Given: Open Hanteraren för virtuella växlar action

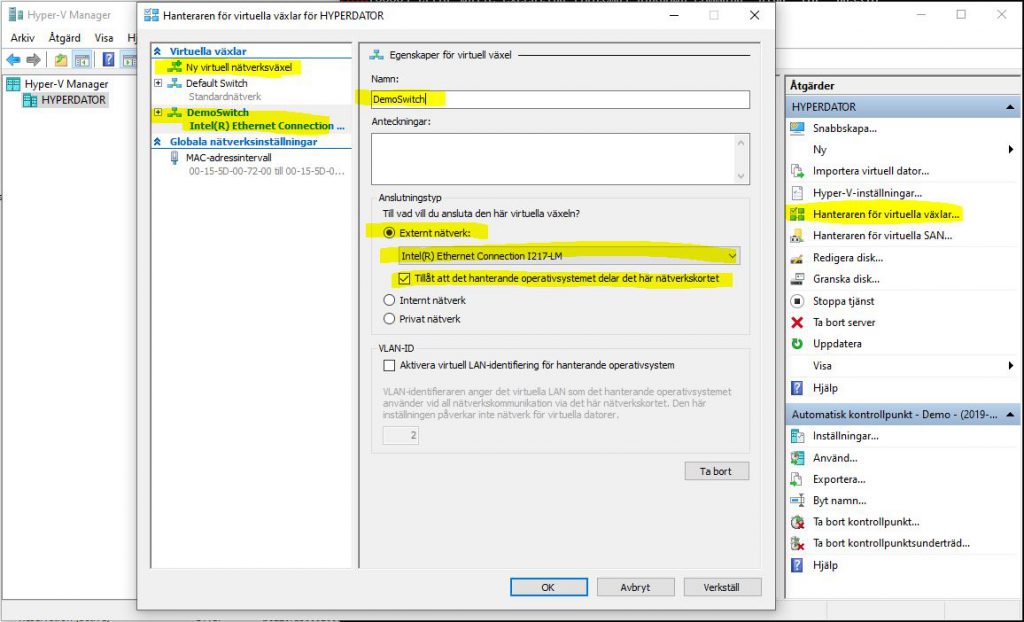Looking at the screenshot, I should coord(886,214).
